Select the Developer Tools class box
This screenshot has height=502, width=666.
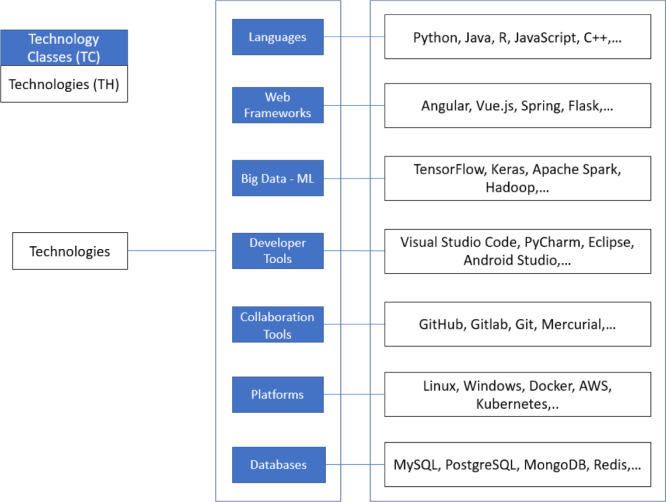(x=278, y=251)
